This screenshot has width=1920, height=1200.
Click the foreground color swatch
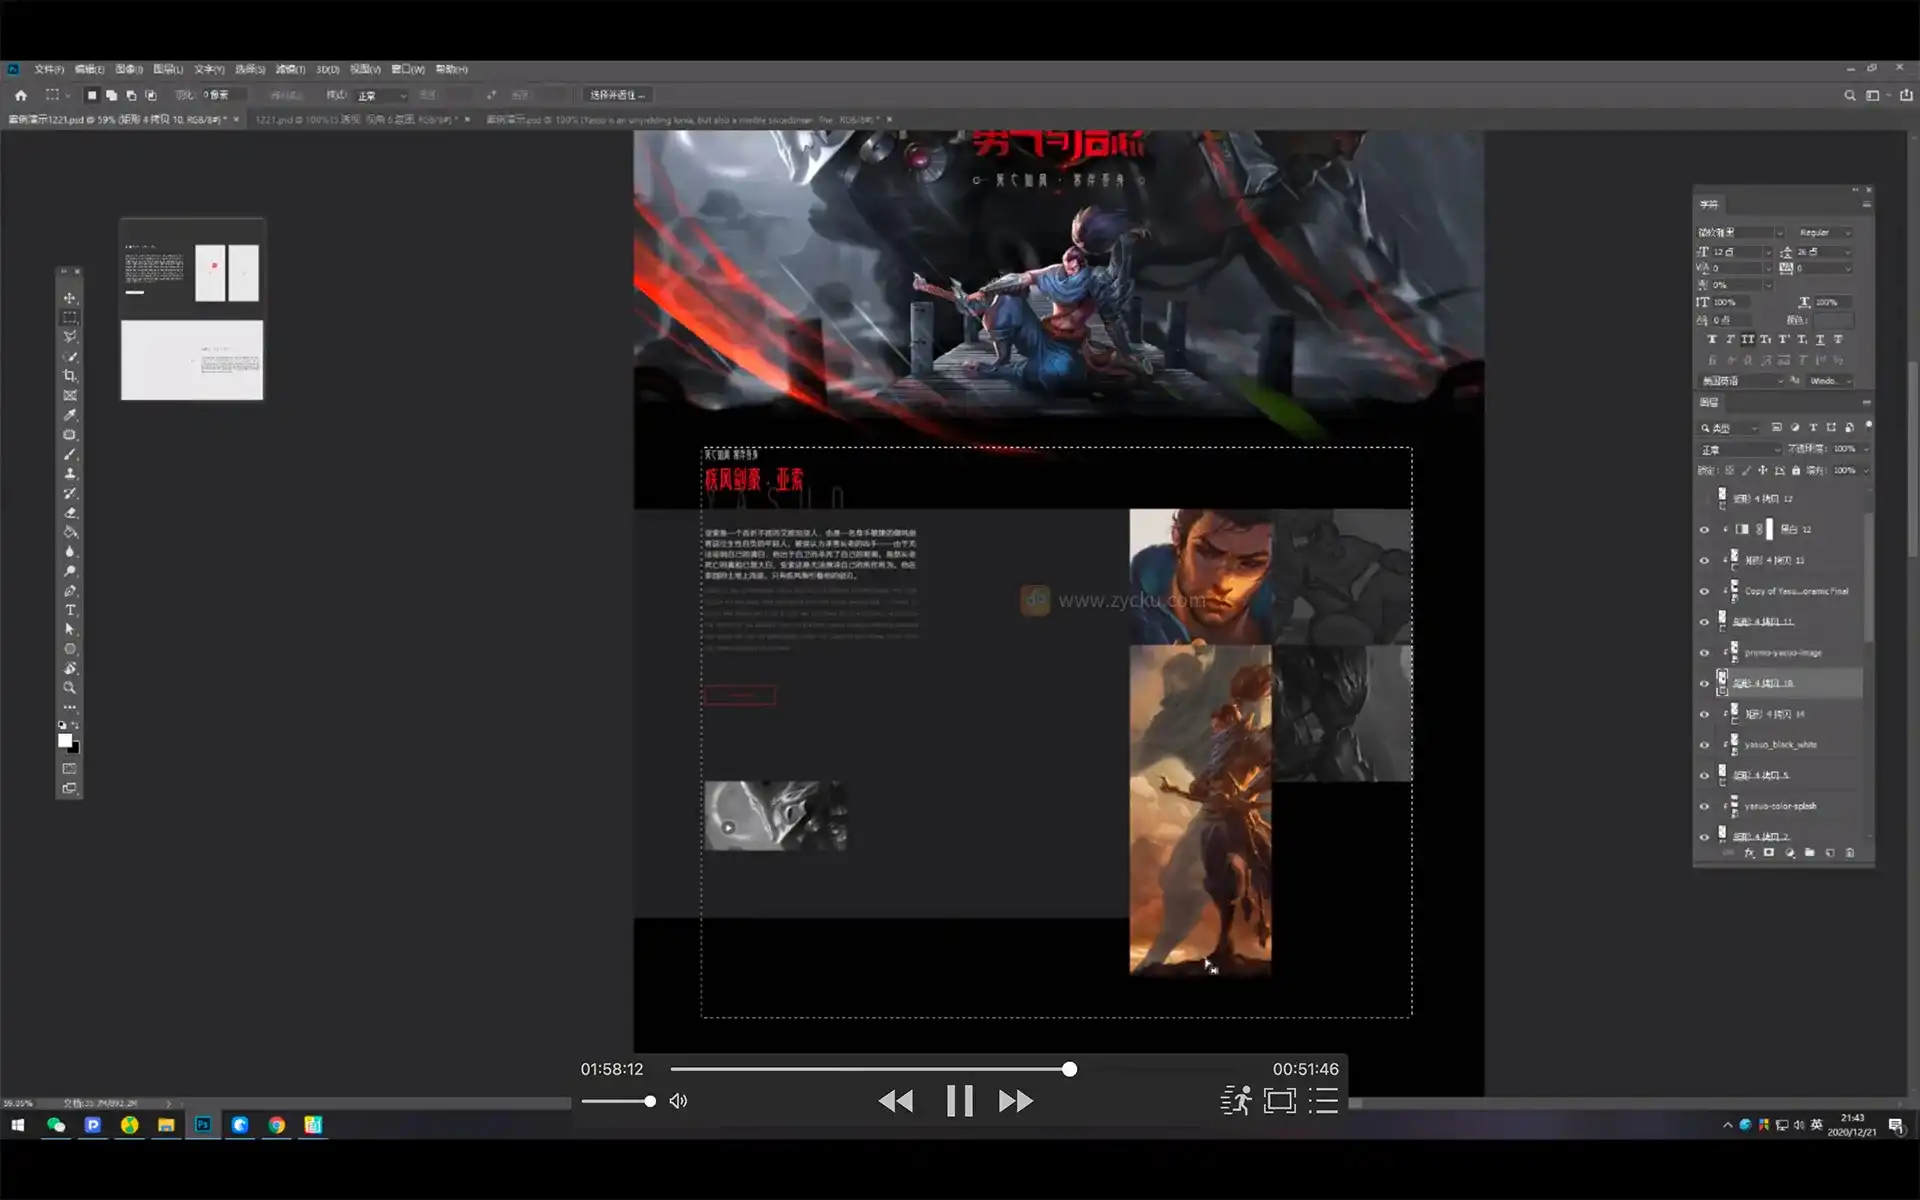[64, 740]
